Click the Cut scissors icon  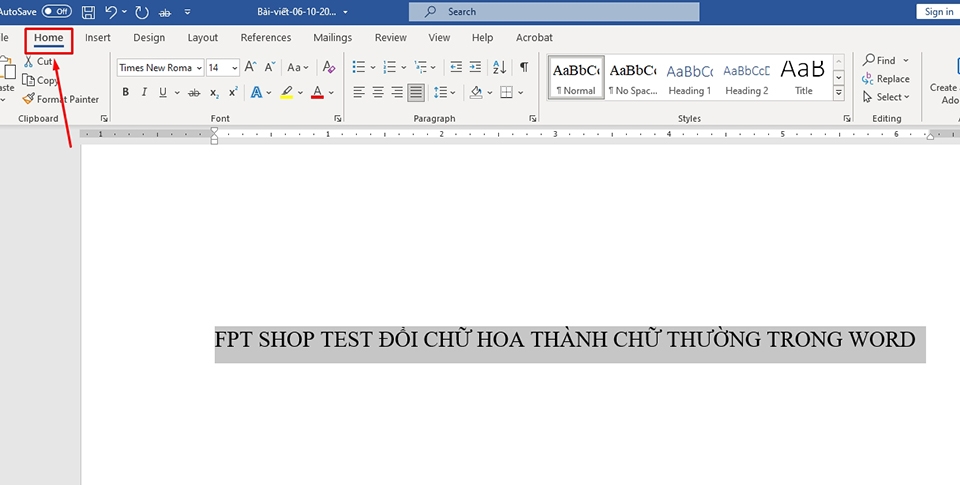pyautogui.click(x=28, y=61)
